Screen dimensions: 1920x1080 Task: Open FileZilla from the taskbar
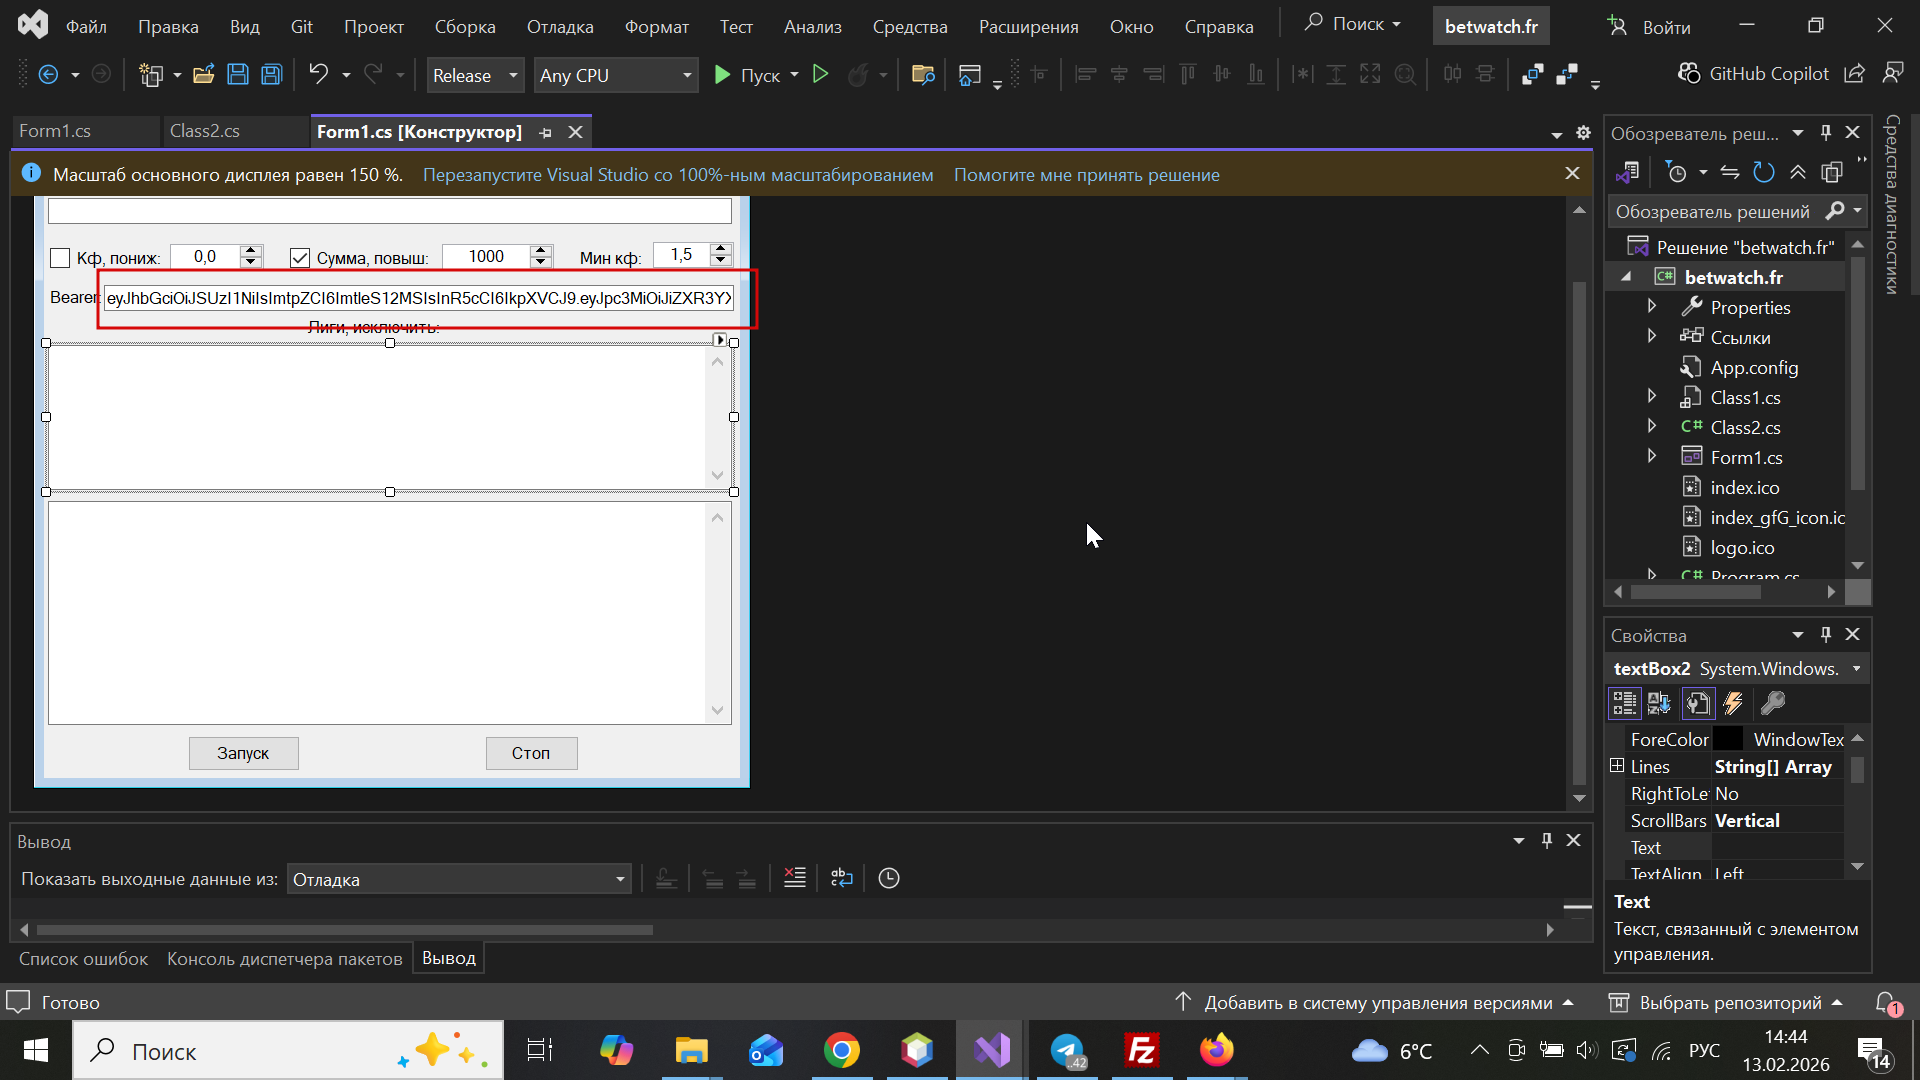(x=1141, y=1051)
